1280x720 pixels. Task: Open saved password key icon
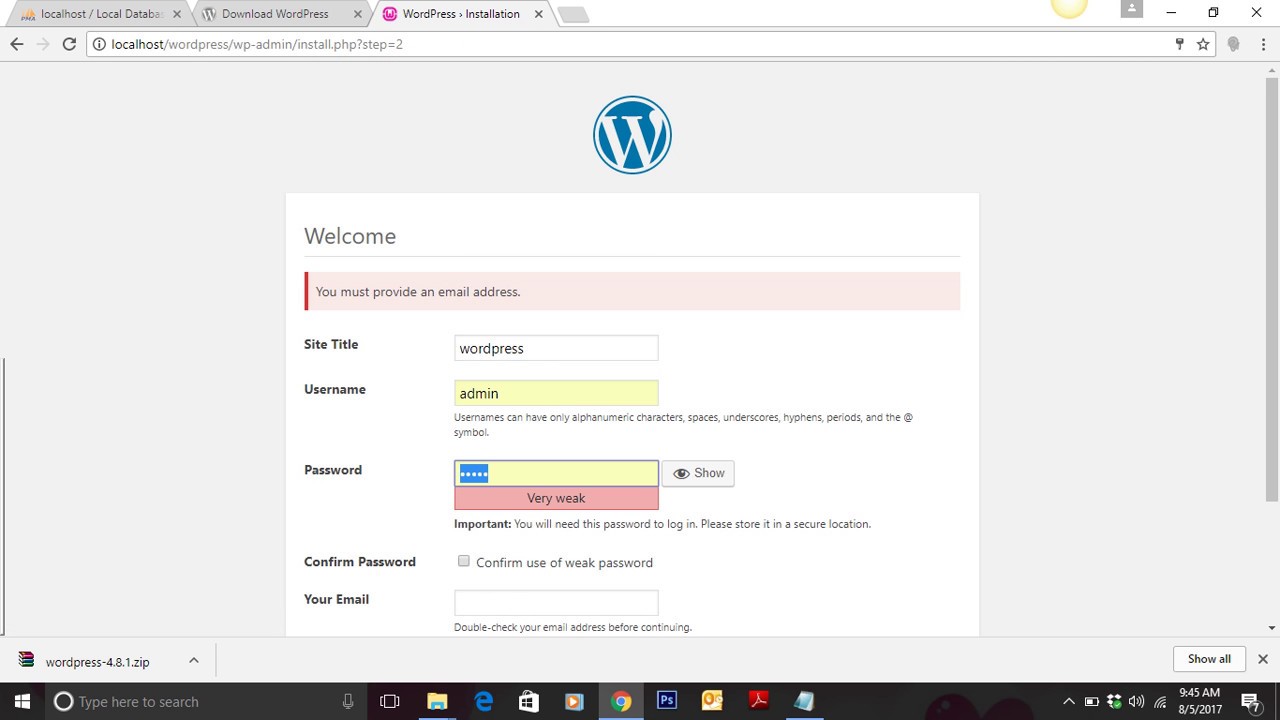(1179, 44)
